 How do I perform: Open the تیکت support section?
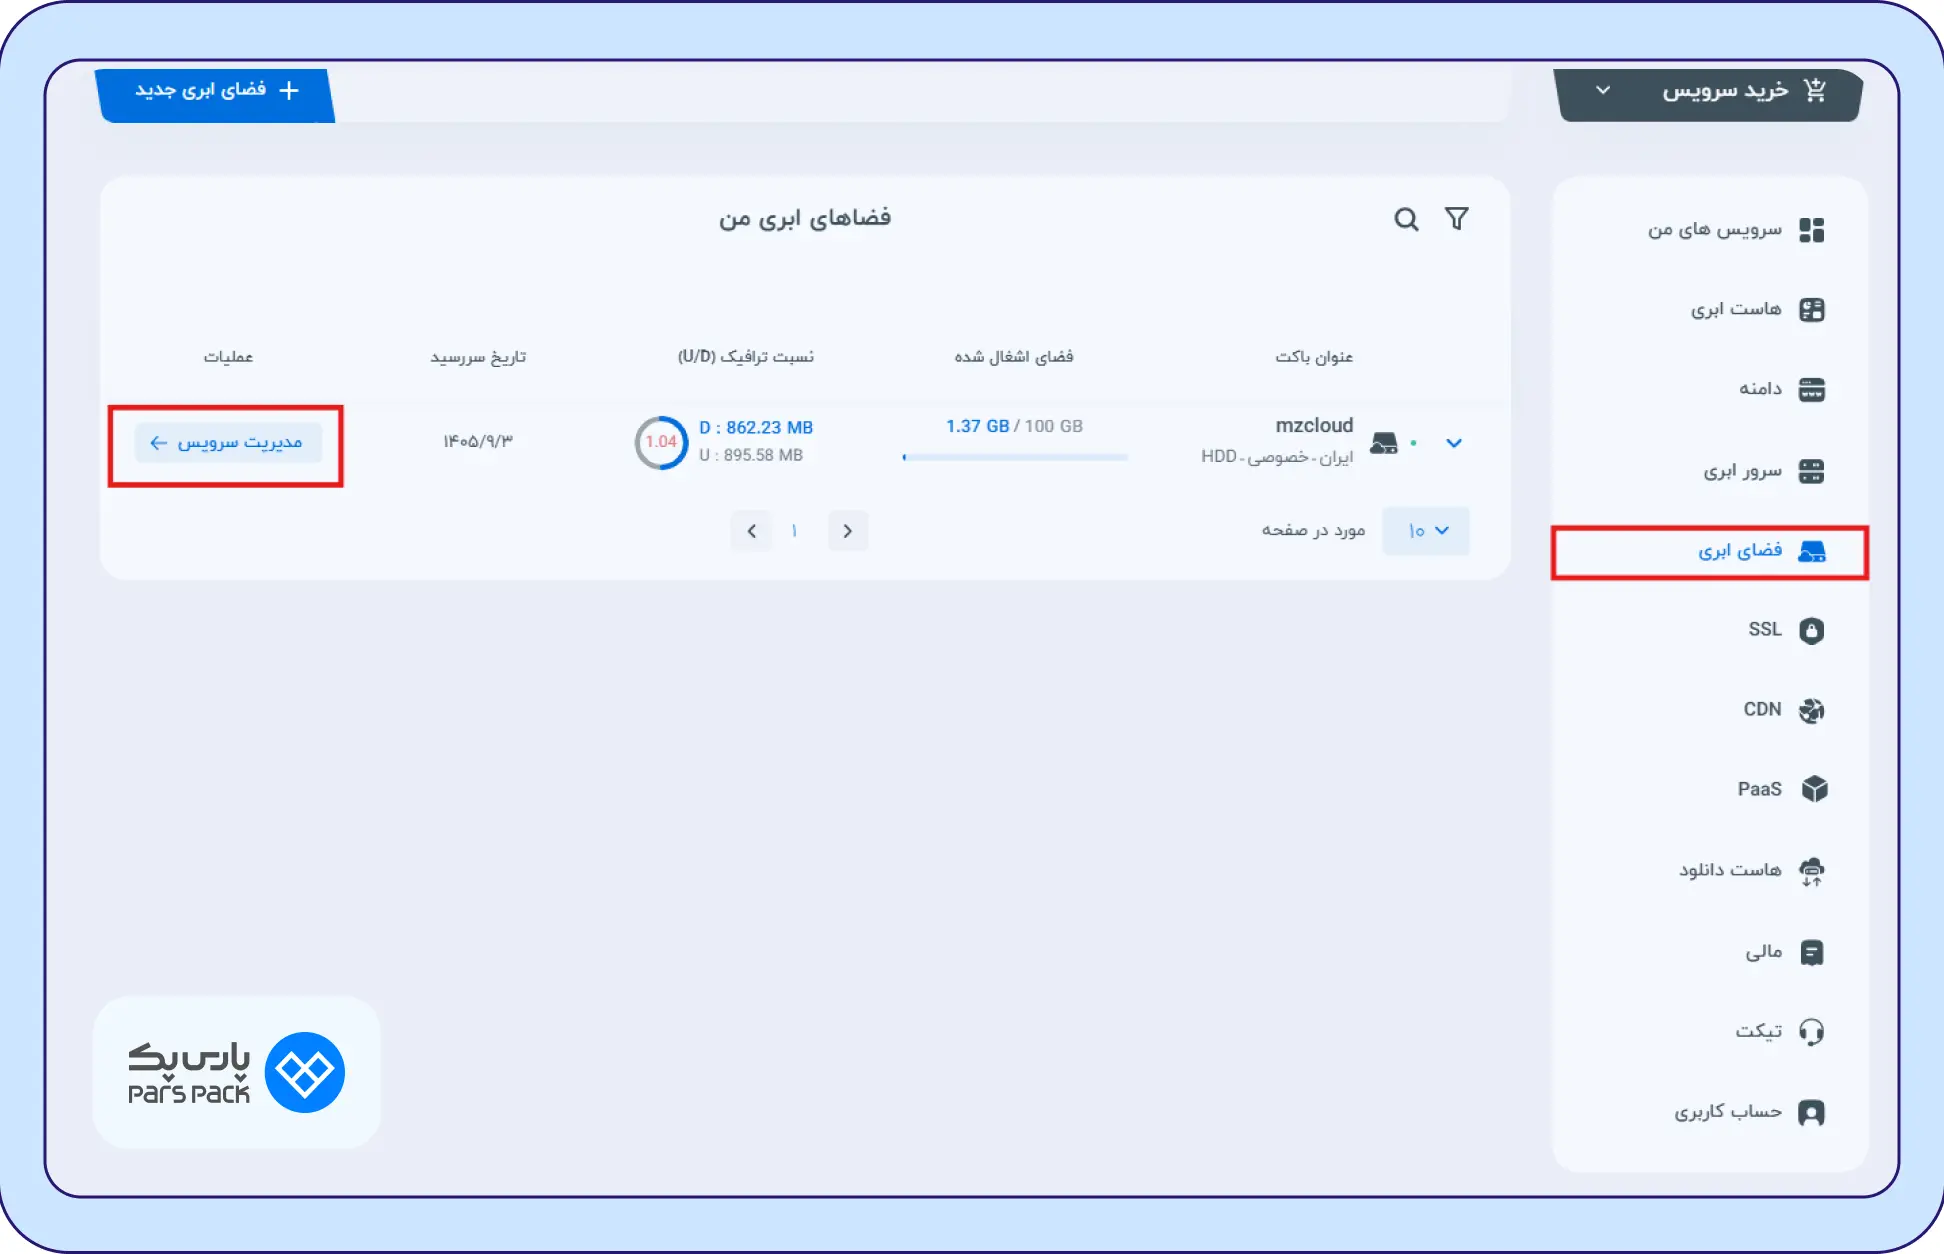pos(1813,1031)
